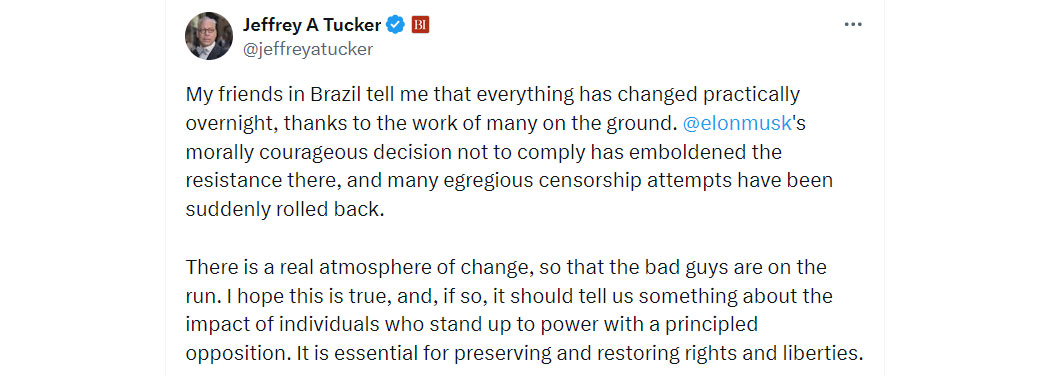Click the line starting 'impact of individuals'
Viewport: 1050px width, 376px height.
(471, 325)
